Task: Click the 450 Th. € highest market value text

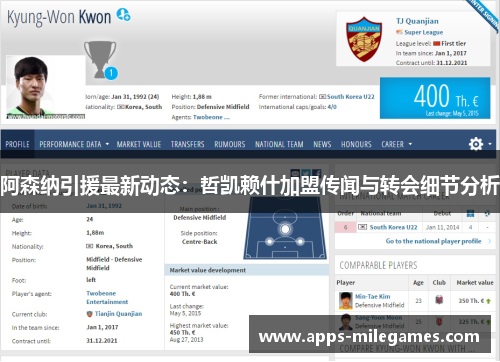Action: (182, 333)
